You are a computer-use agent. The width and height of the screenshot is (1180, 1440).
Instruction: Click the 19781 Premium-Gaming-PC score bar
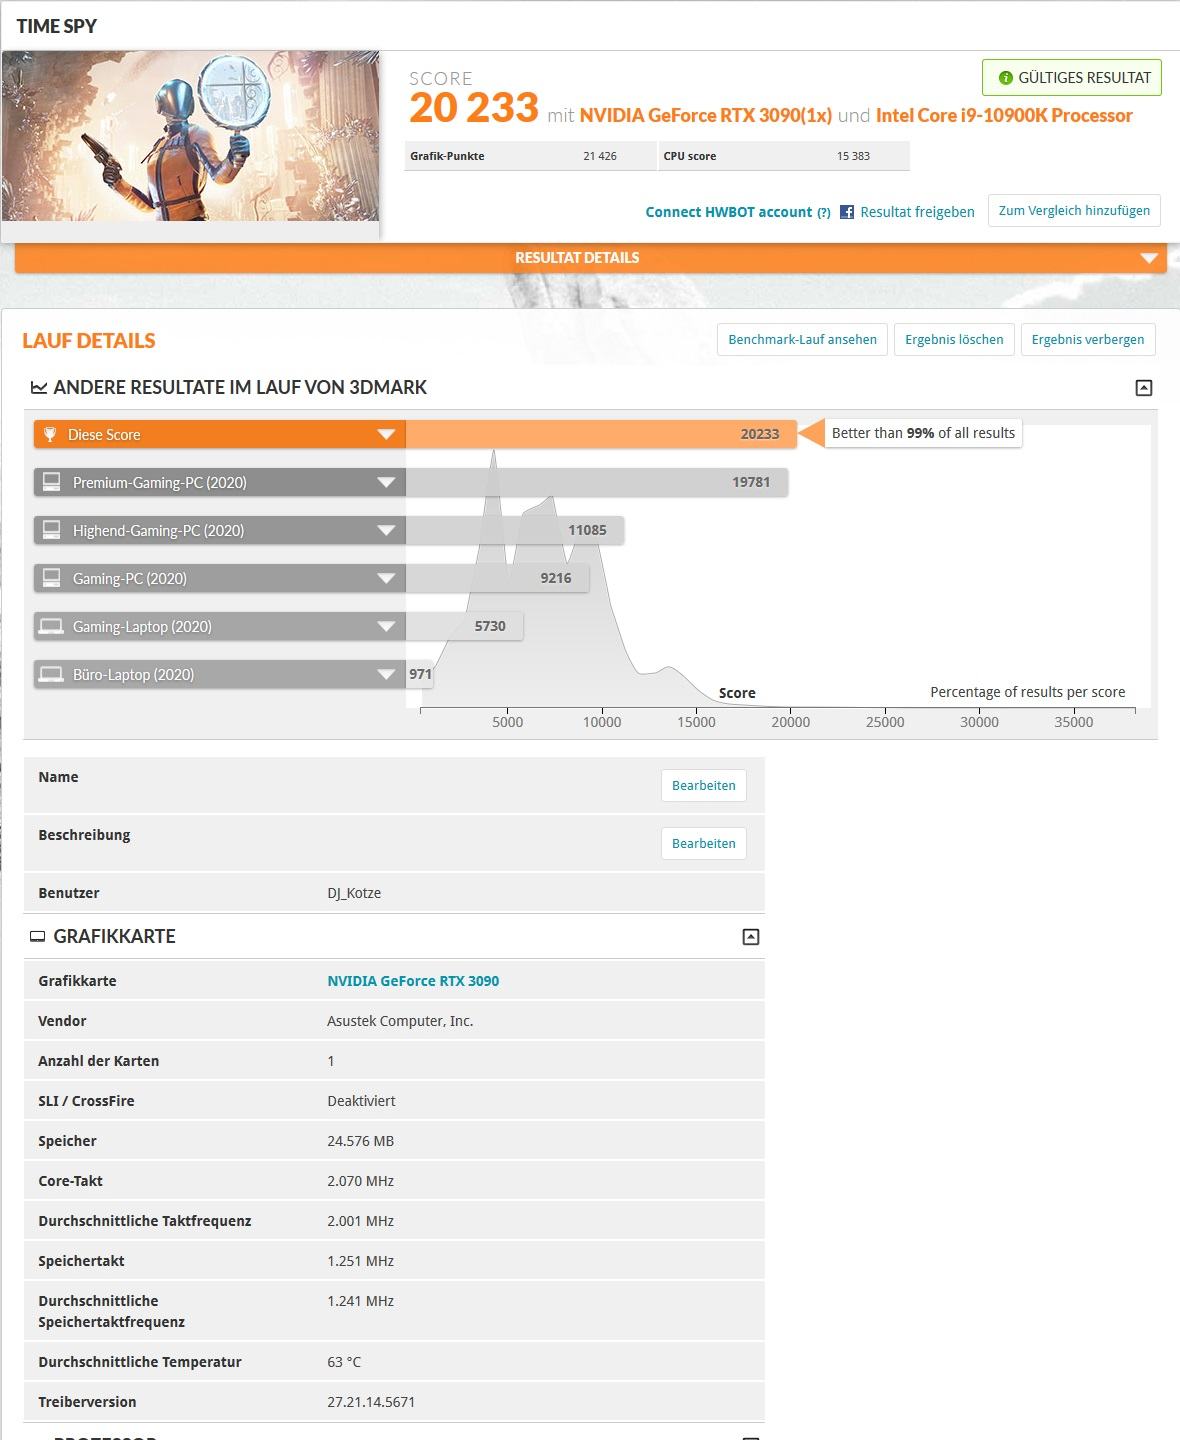[x=597, y=482]
